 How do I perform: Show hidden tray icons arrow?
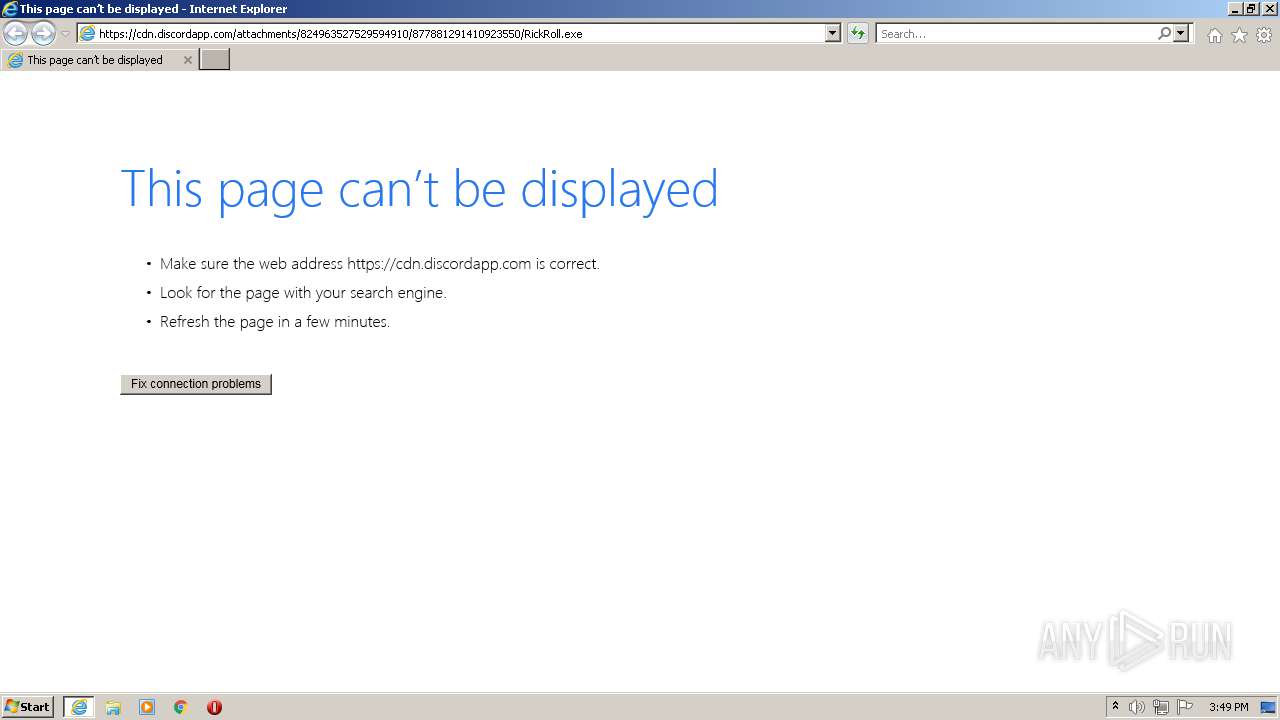coord(1115,707)
